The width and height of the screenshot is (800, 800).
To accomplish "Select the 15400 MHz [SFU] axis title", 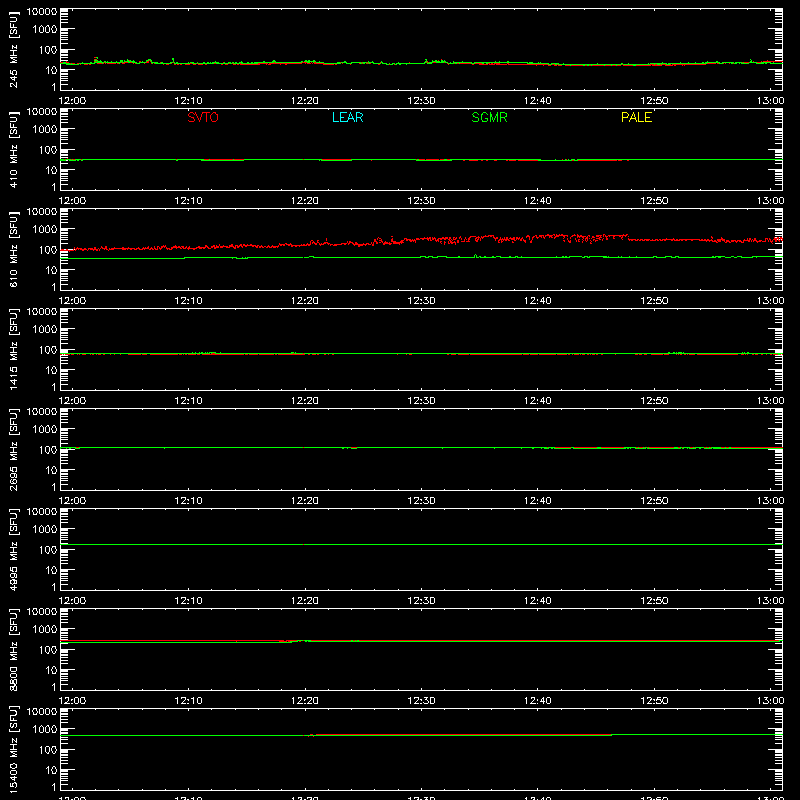I will click(13, 749).
